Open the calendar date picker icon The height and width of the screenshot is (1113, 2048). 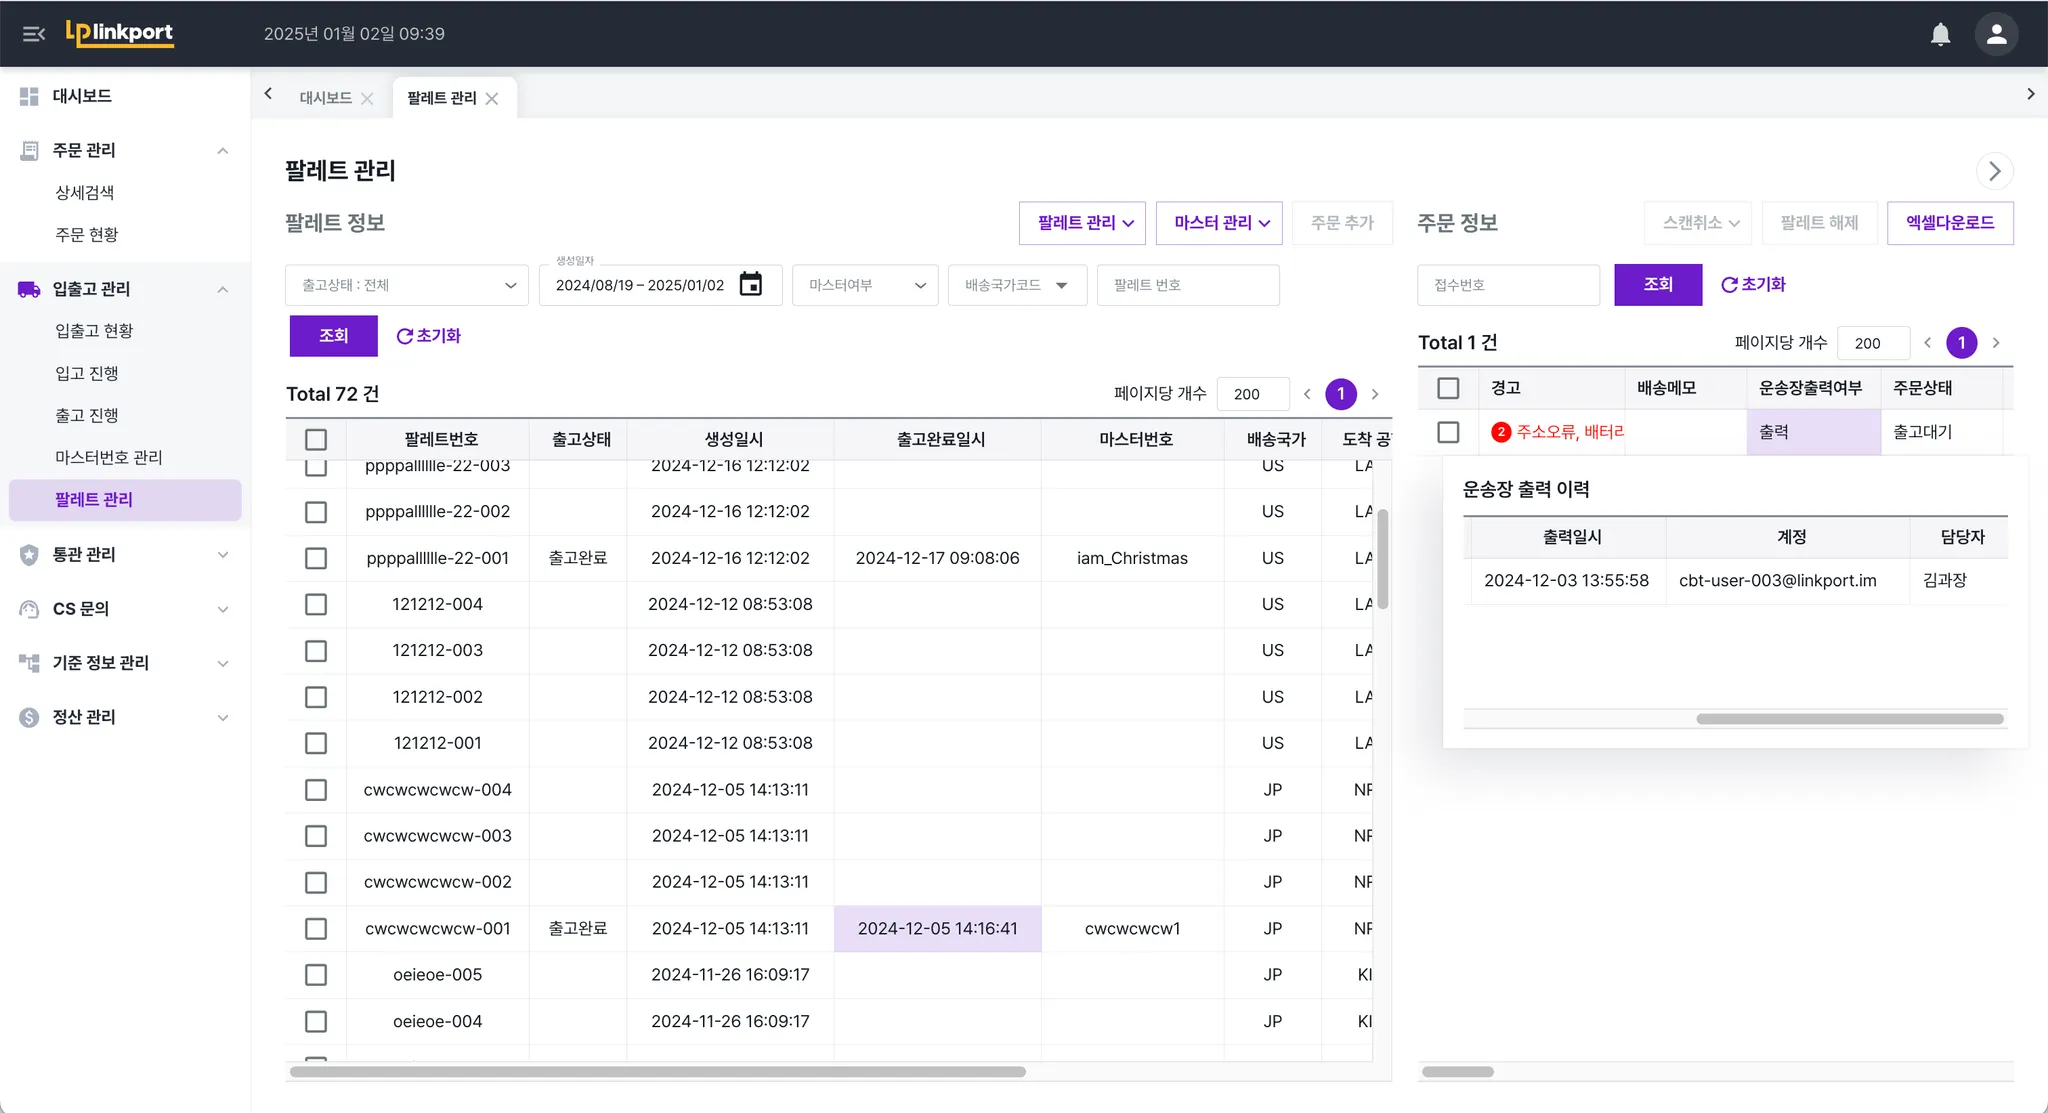750,285
